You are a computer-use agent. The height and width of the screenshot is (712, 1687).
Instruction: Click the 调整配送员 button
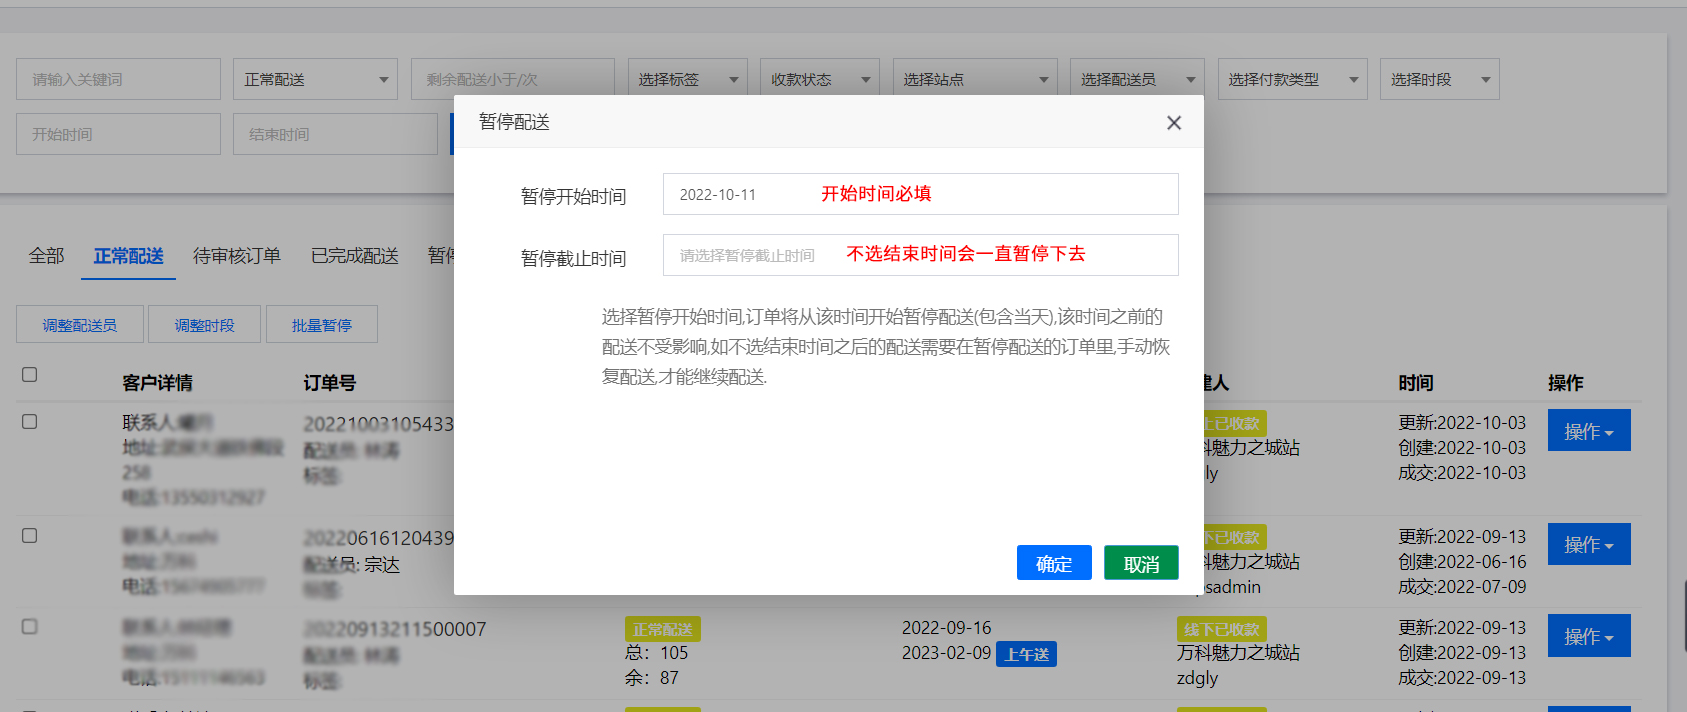click(x=80, y=325)
